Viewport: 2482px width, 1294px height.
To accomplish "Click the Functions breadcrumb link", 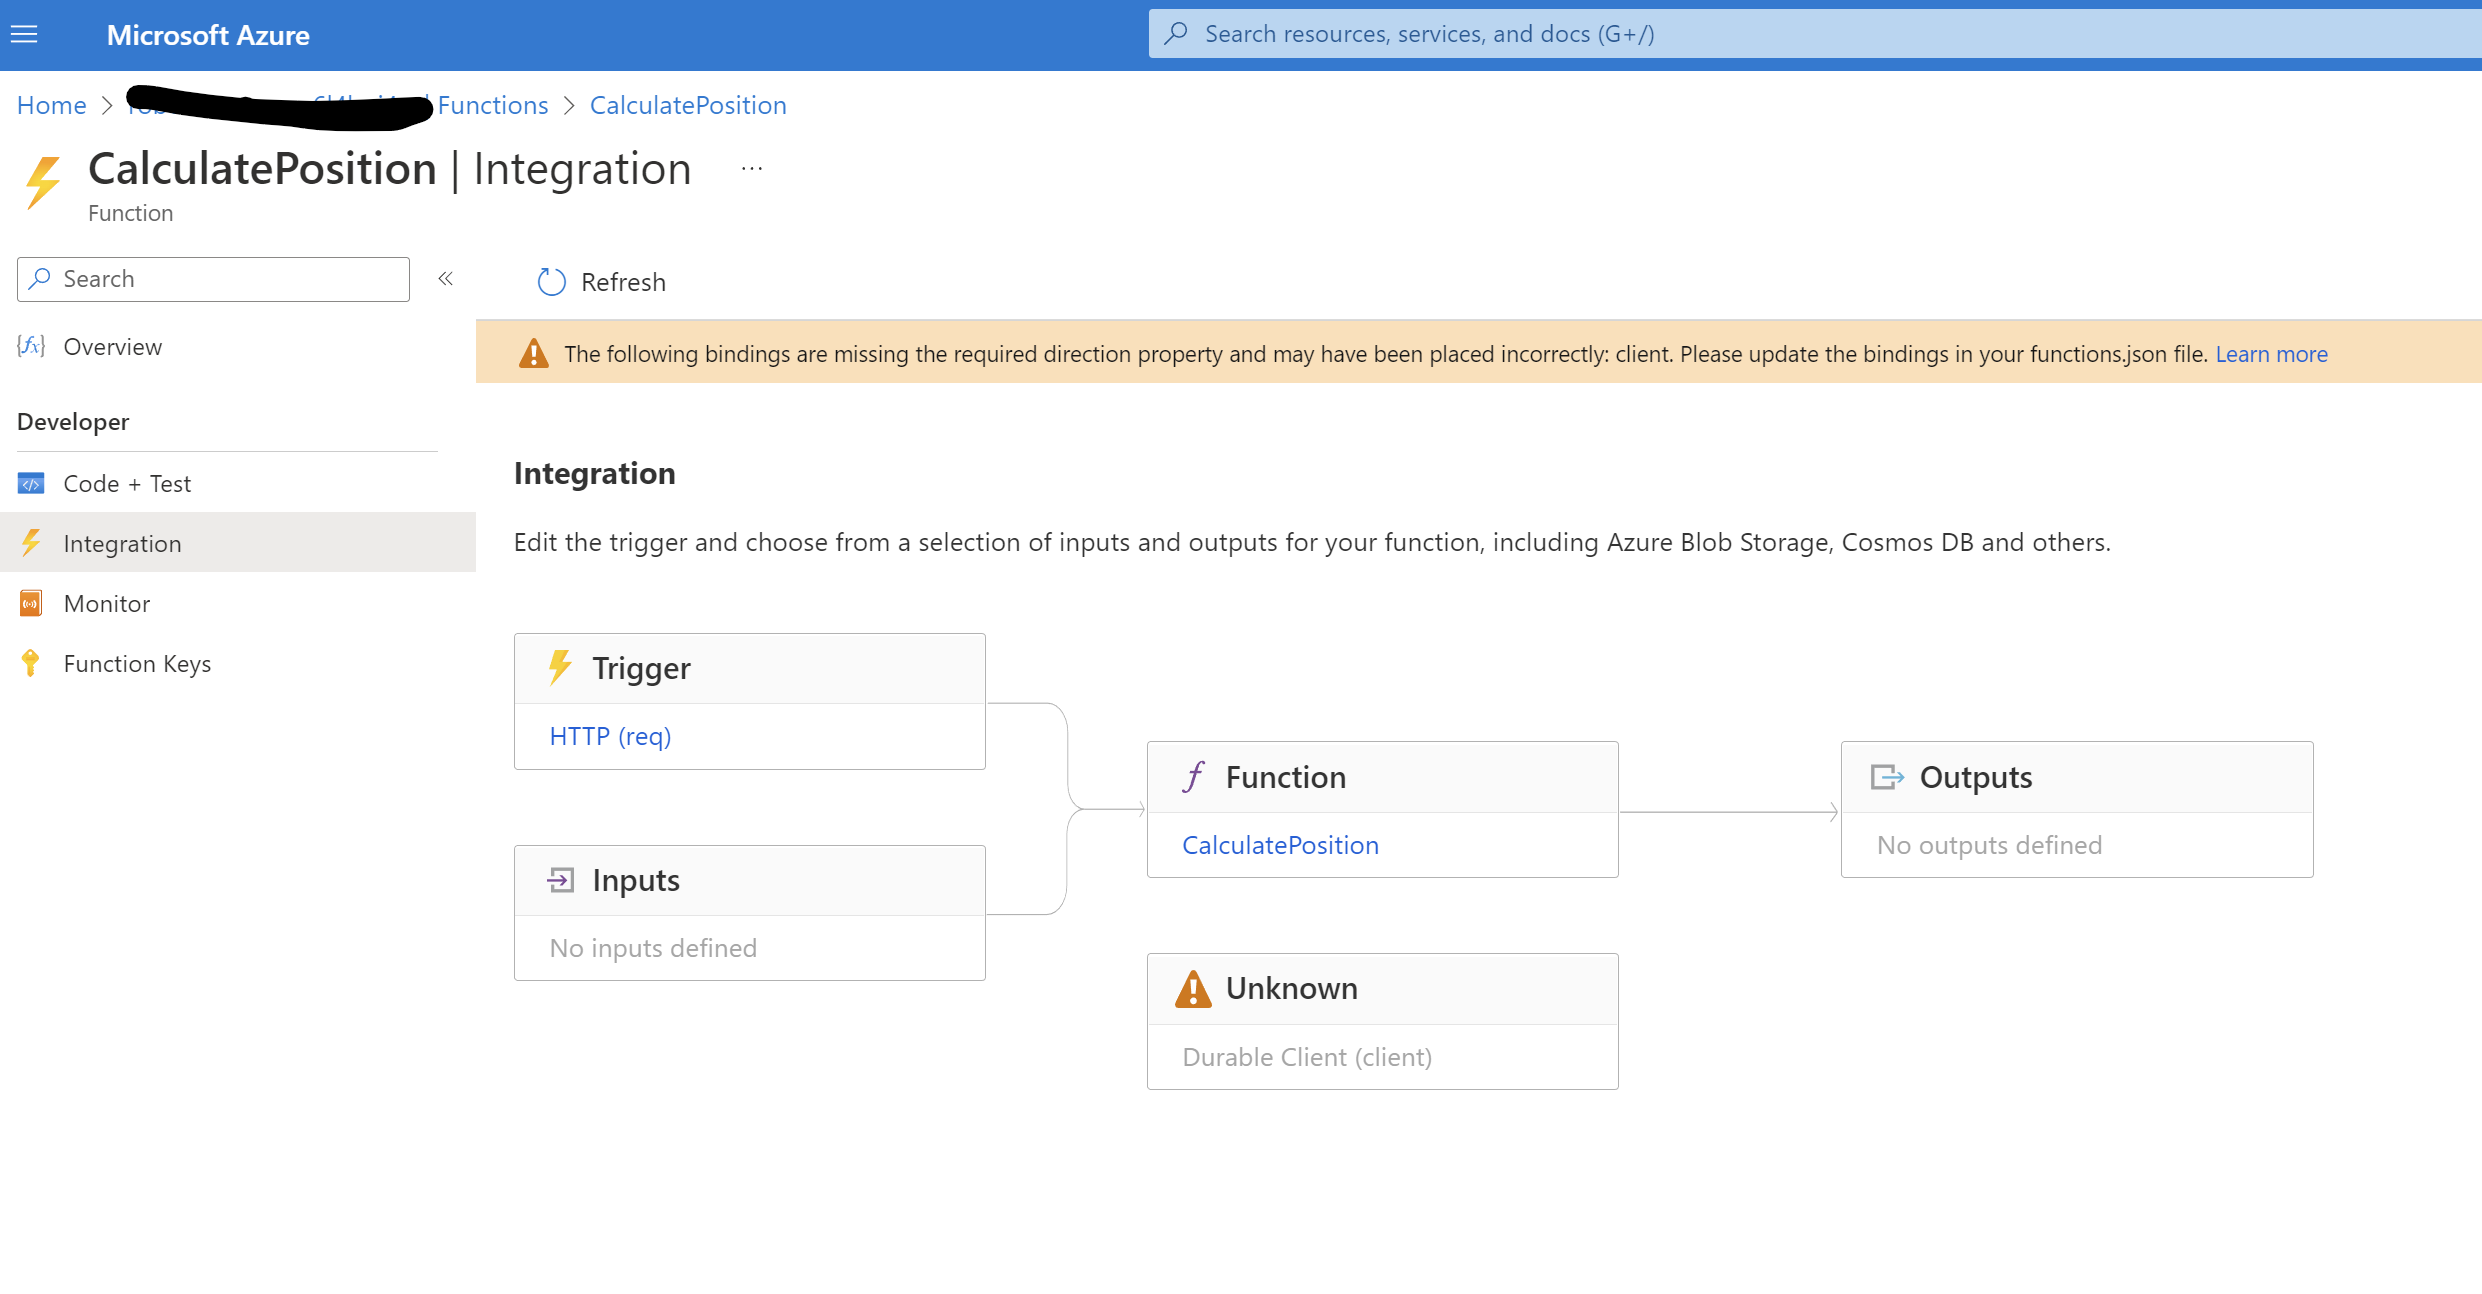I will coord(493,105).
